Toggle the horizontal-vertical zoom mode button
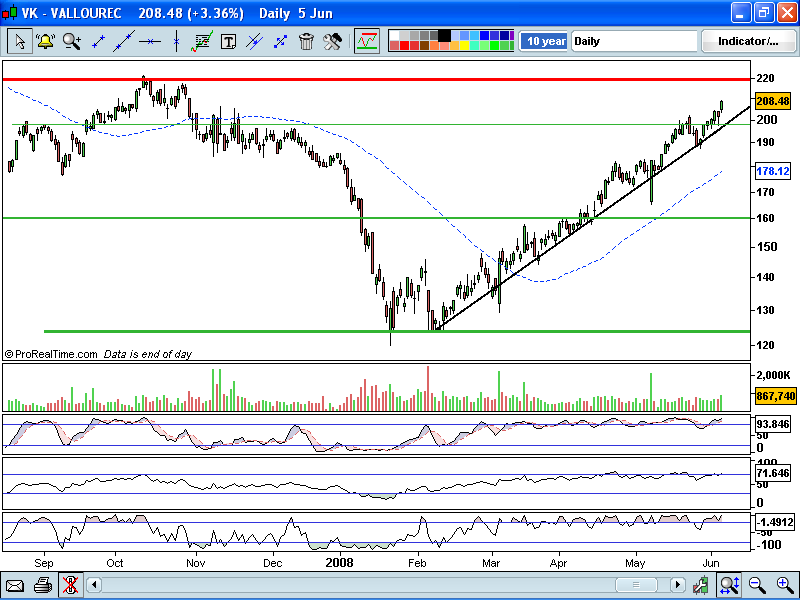Screen dimensions: 800x600 tap(730, 585)
